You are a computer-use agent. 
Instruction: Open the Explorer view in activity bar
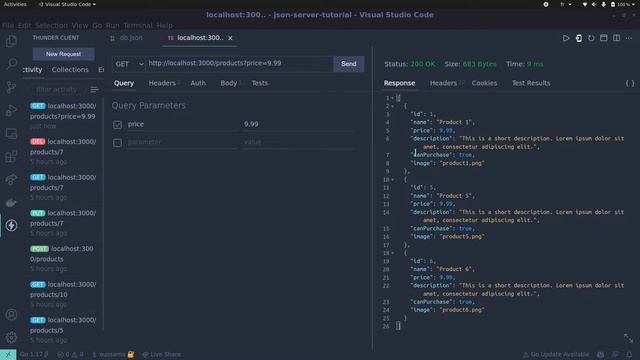pos(11,41)
